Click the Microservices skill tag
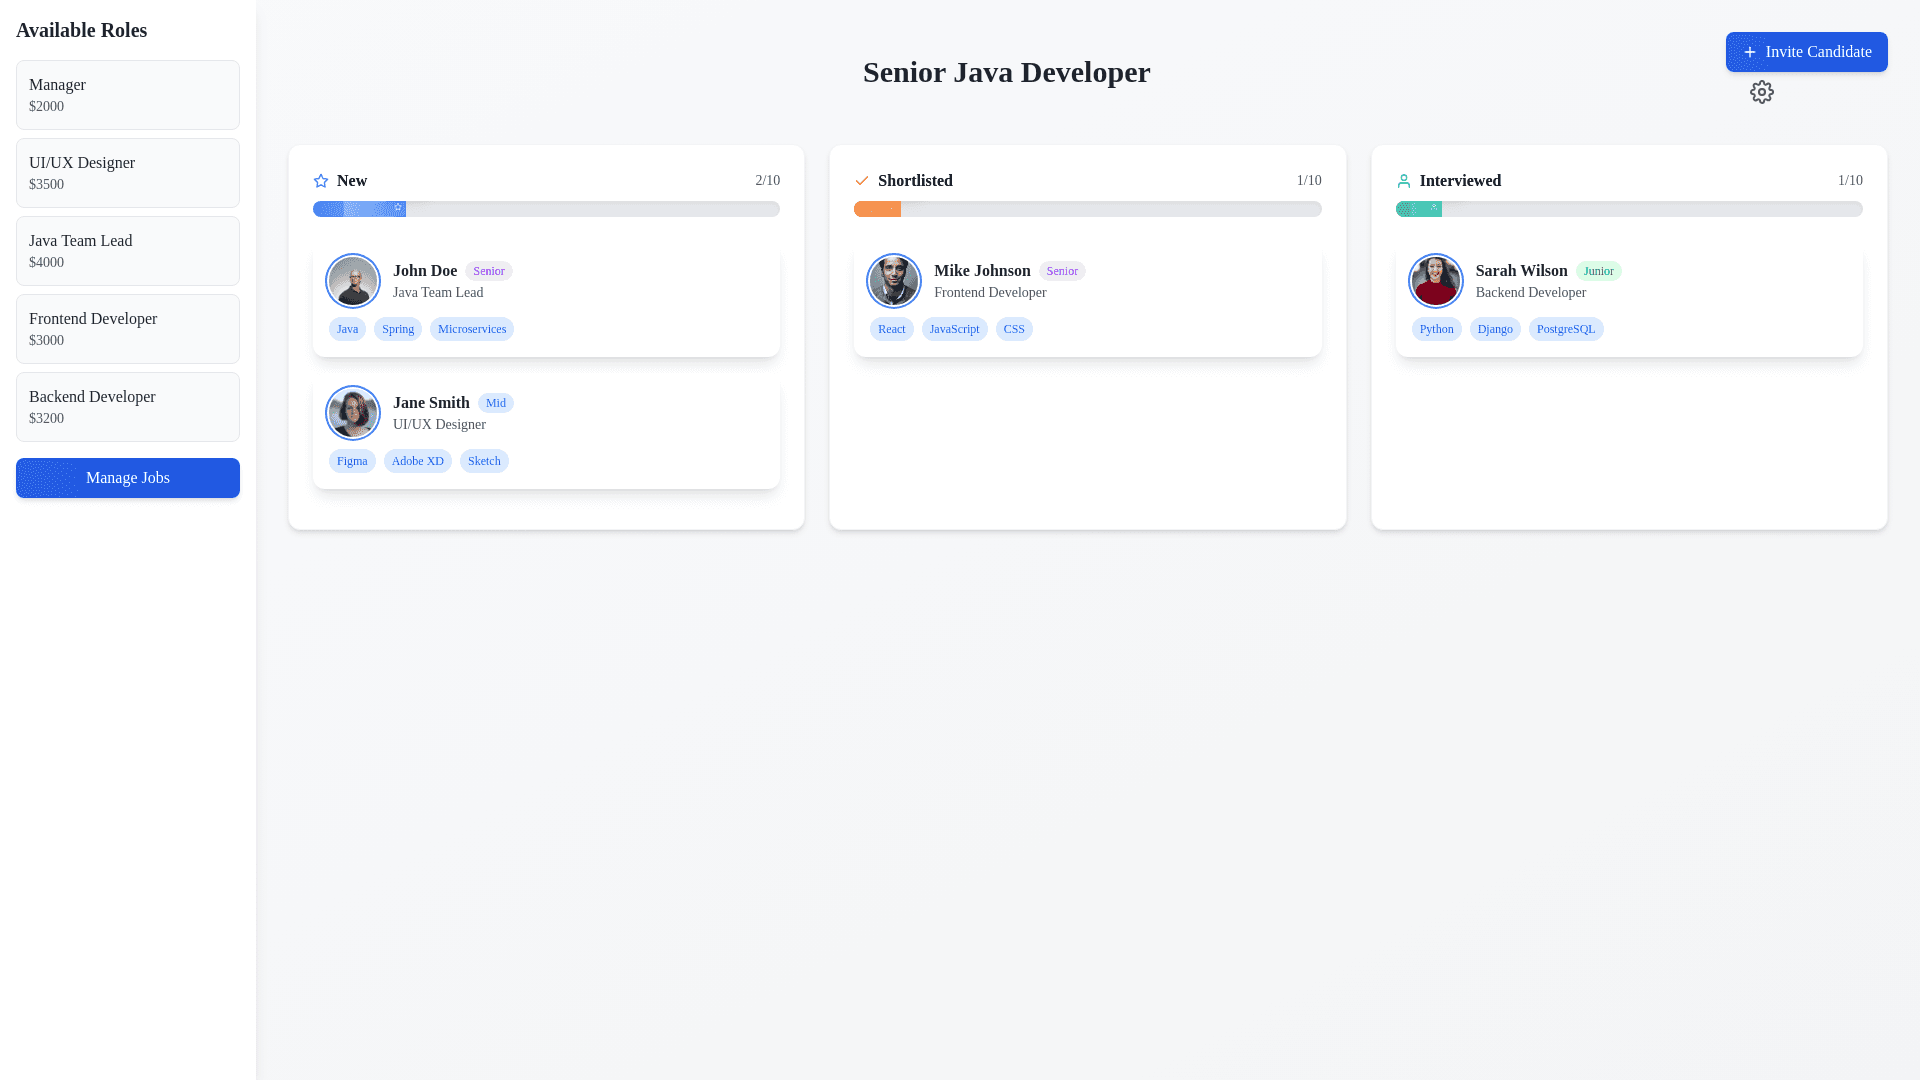1920x1080 pixels. click(x=472, y=329)
